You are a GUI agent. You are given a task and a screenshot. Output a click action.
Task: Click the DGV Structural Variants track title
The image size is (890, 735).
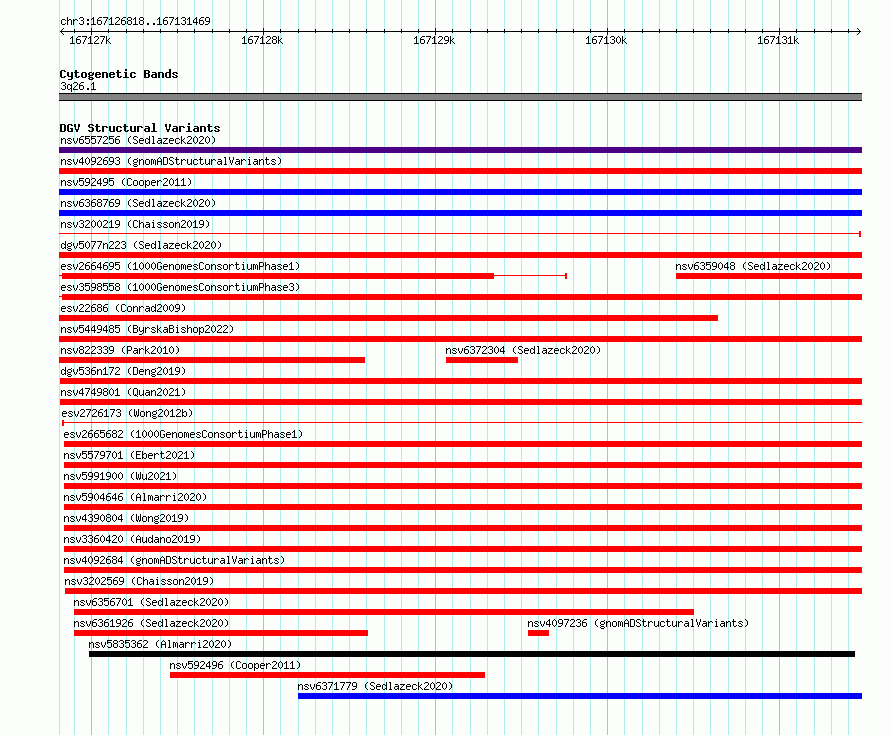tap(140, 128)
